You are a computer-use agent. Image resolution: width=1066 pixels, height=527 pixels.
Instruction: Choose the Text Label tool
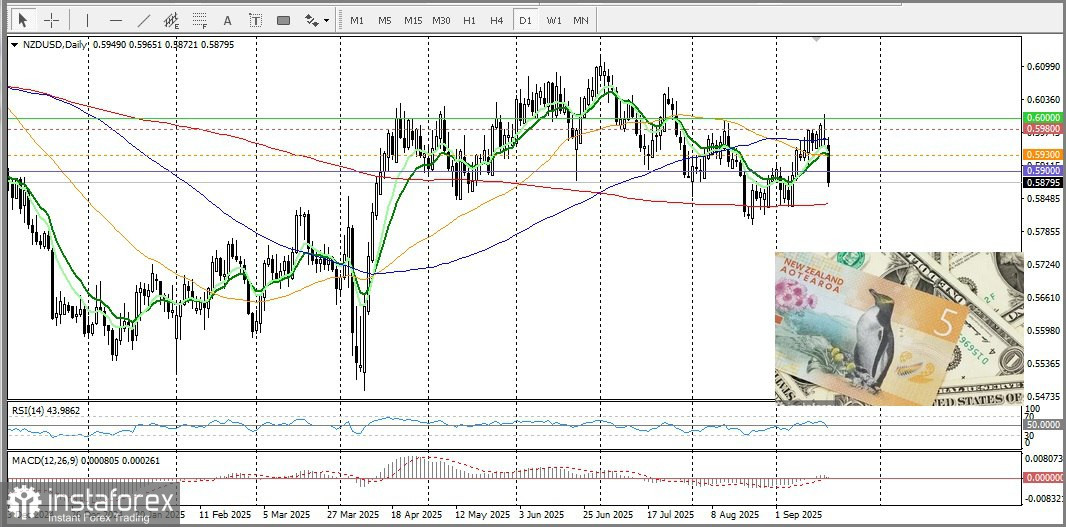pyautogui.click(x=255, y=20)
